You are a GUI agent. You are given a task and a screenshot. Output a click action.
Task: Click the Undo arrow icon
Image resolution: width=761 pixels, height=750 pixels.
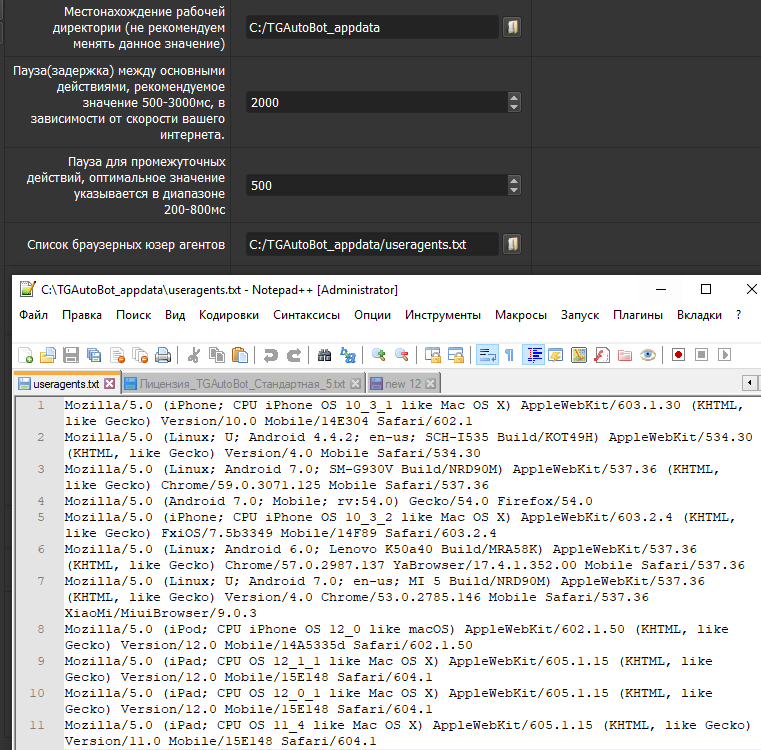(x=270, y=354)
